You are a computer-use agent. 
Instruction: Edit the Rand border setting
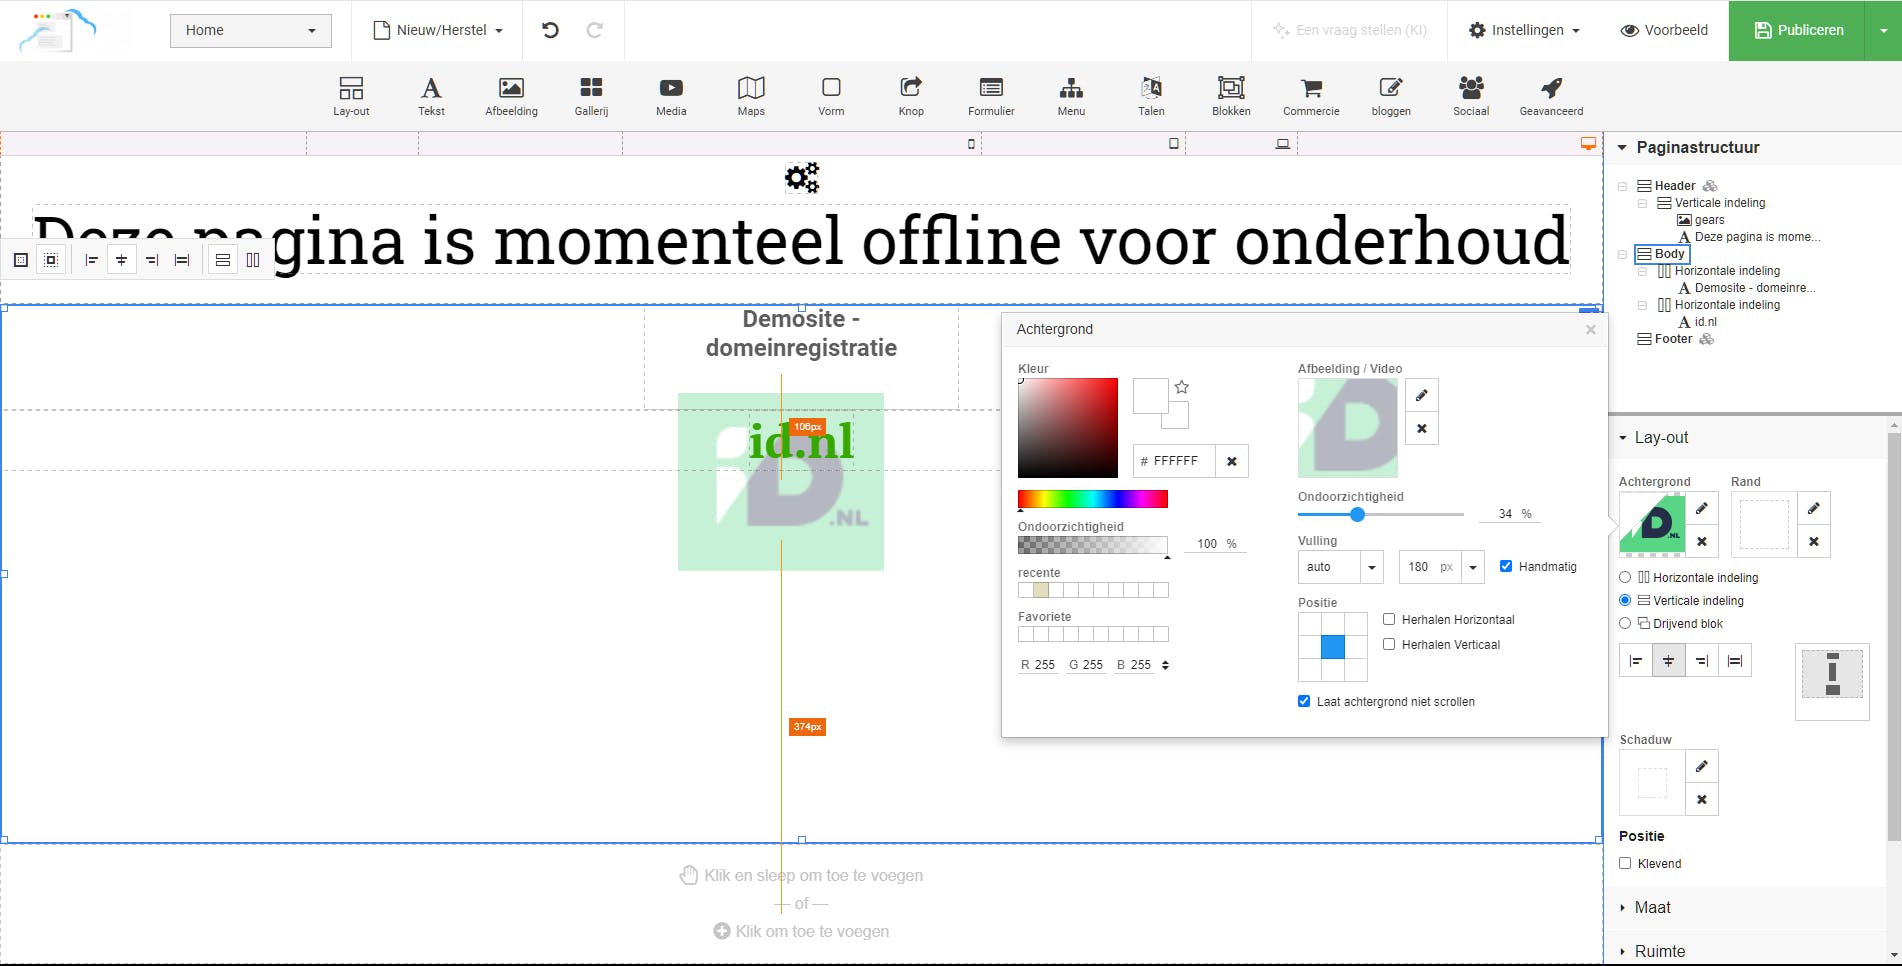click(1813, 508)
